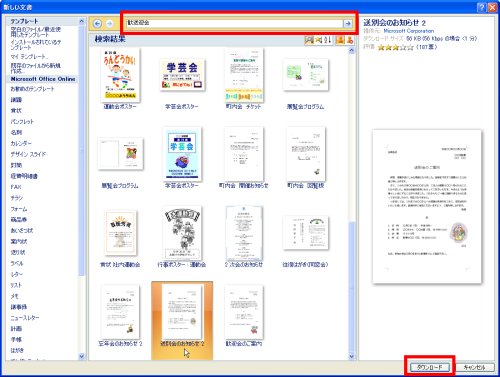Click the first orange person icon

point(340,40)
